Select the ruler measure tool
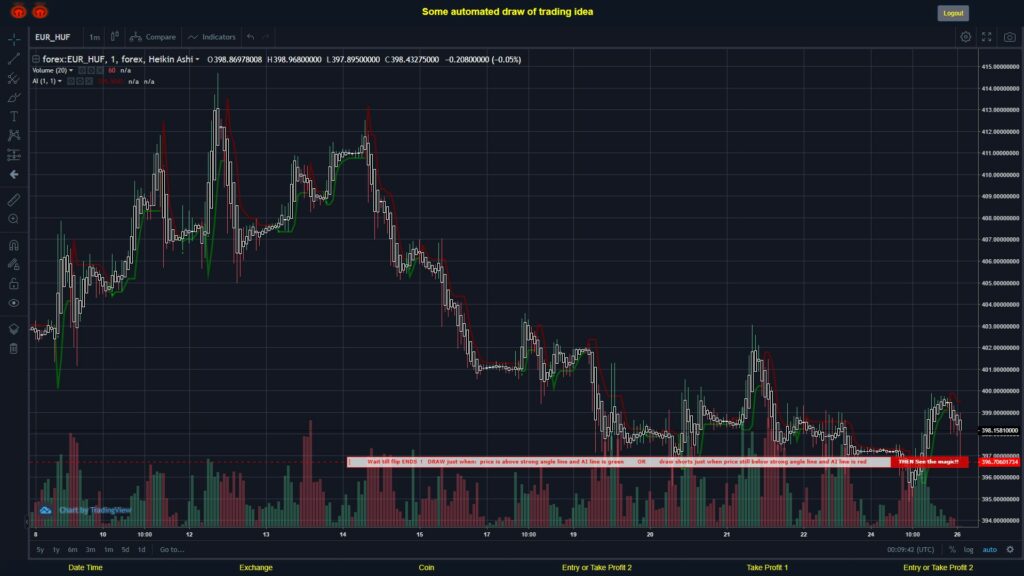 [14, 200]
